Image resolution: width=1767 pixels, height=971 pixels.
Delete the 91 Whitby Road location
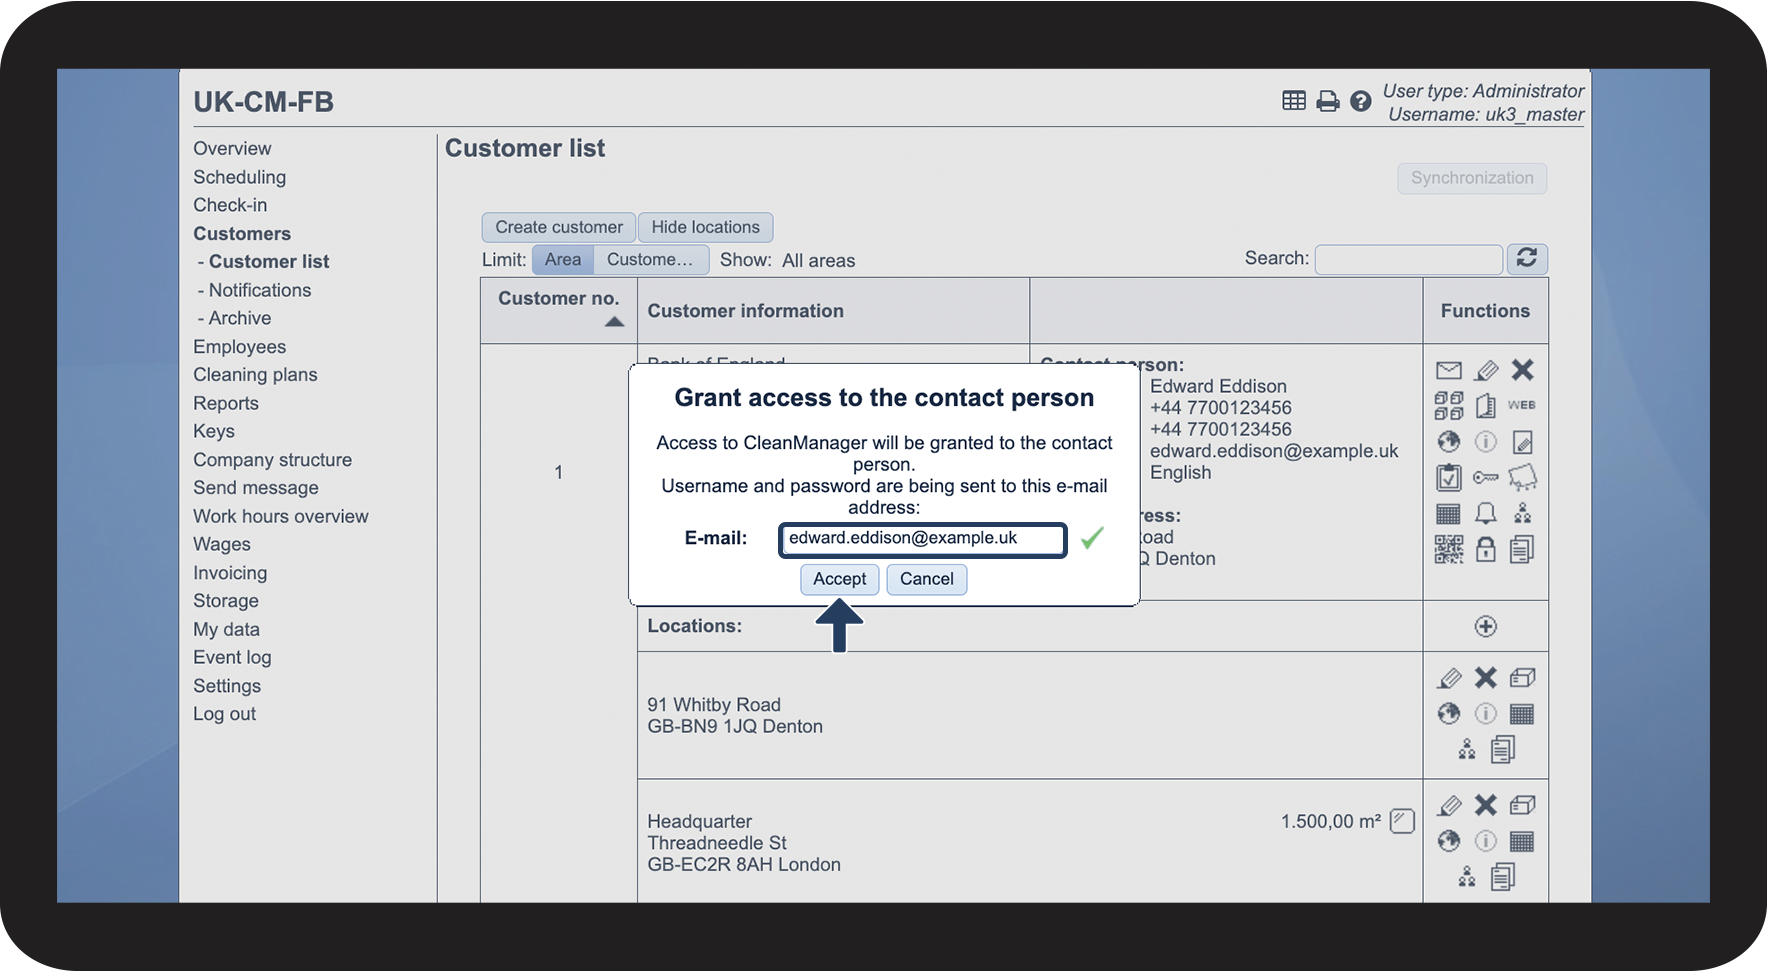click(x=1485, y=678)
